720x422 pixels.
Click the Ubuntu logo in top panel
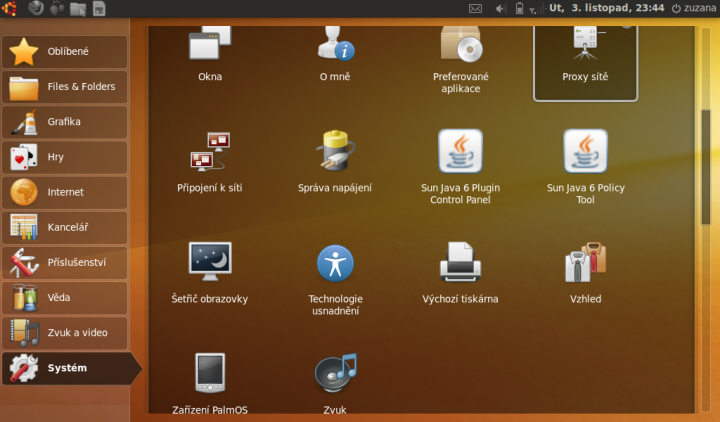coord(9,8)
